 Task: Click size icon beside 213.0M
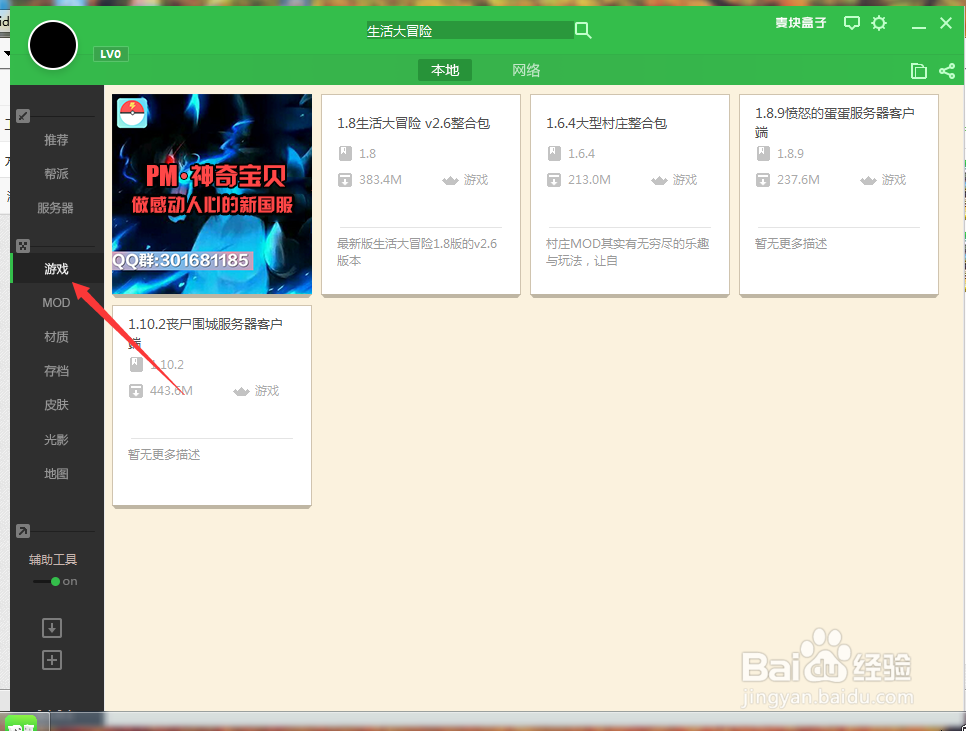(x=554, y=180)
